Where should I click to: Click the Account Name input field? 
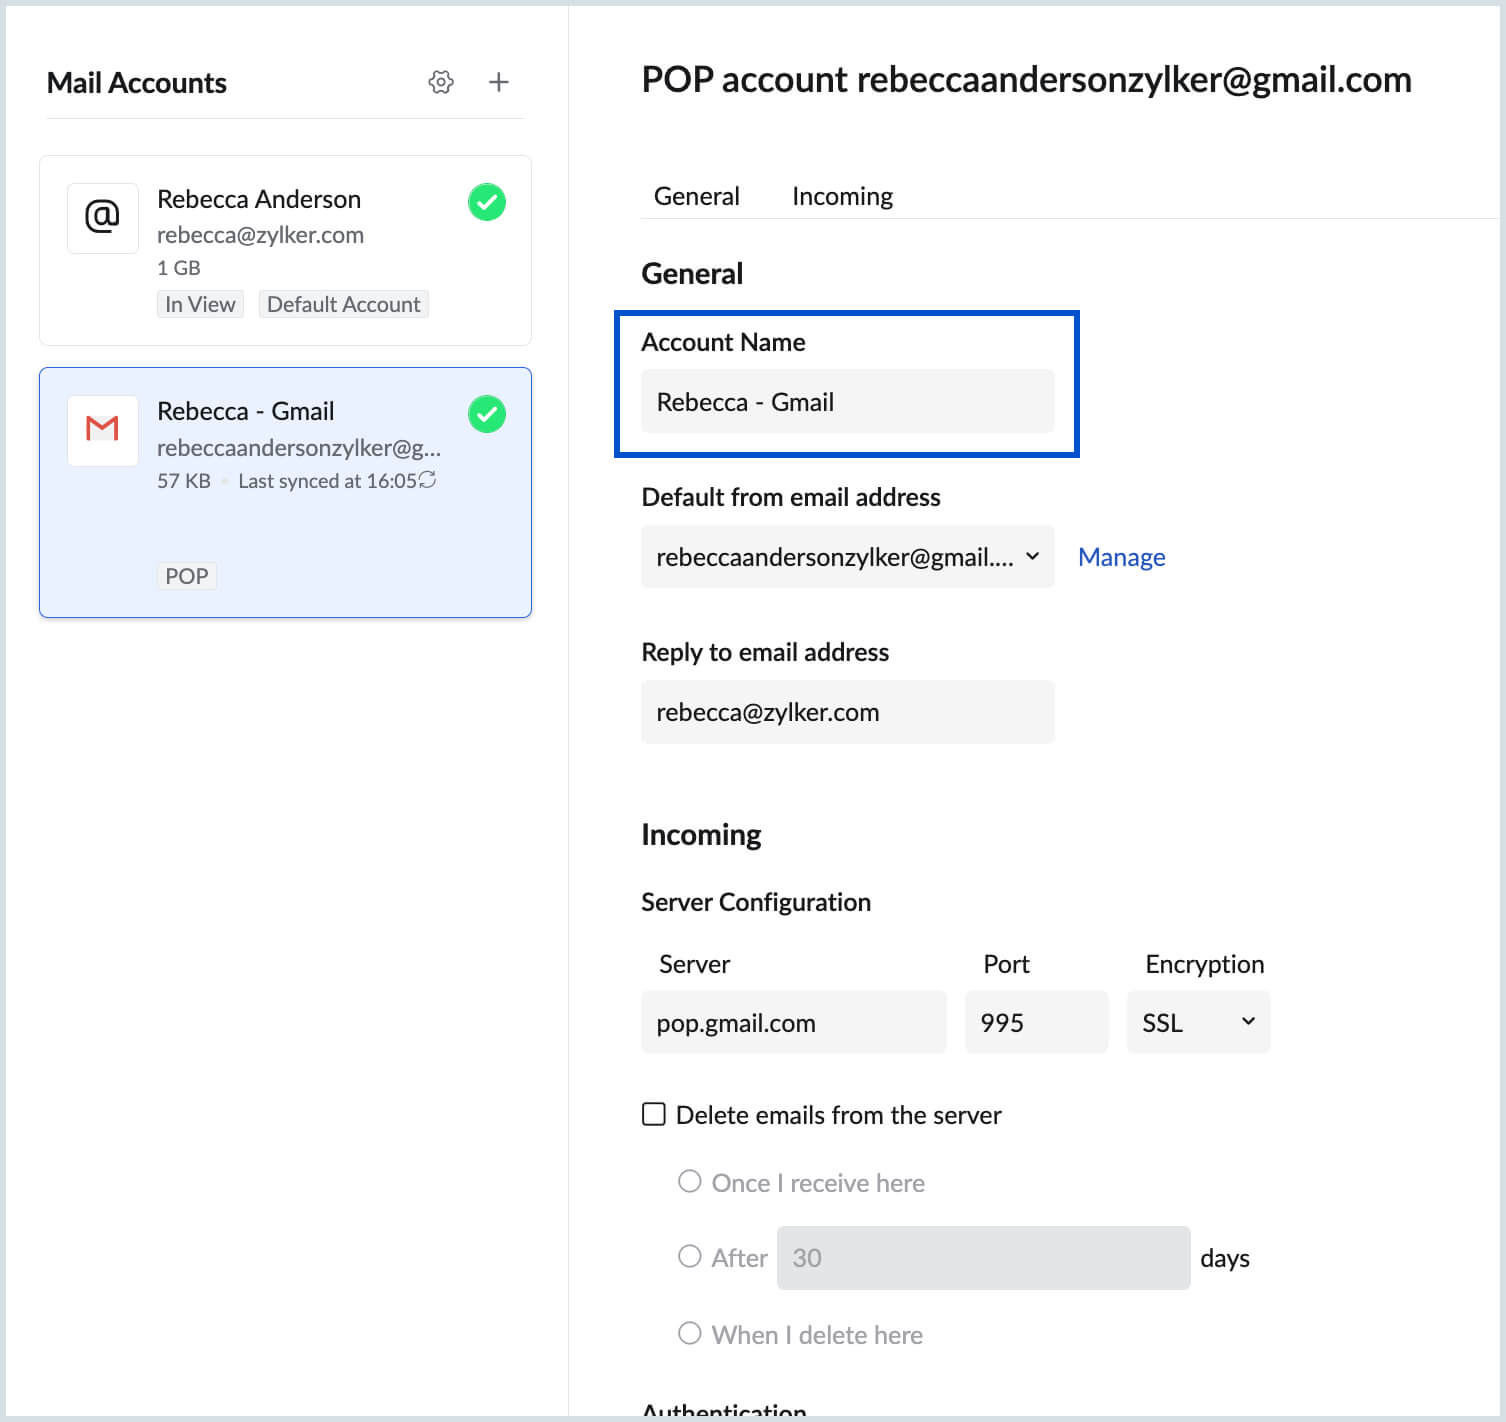pos(847,402)
